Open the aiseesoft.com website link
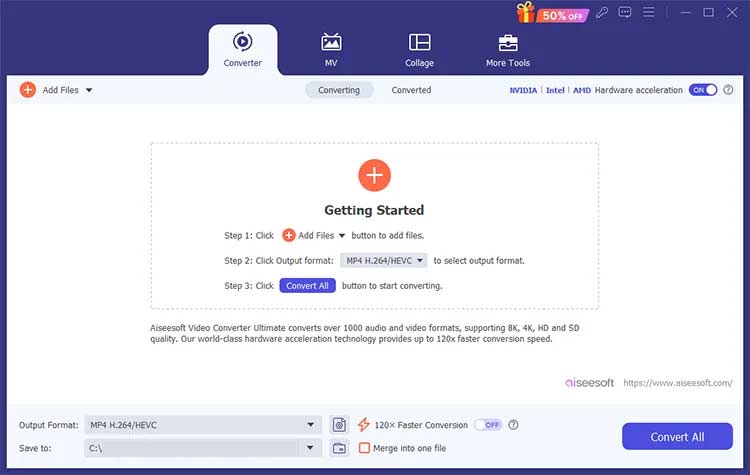750x475 pixels. (x=678, y=383)
